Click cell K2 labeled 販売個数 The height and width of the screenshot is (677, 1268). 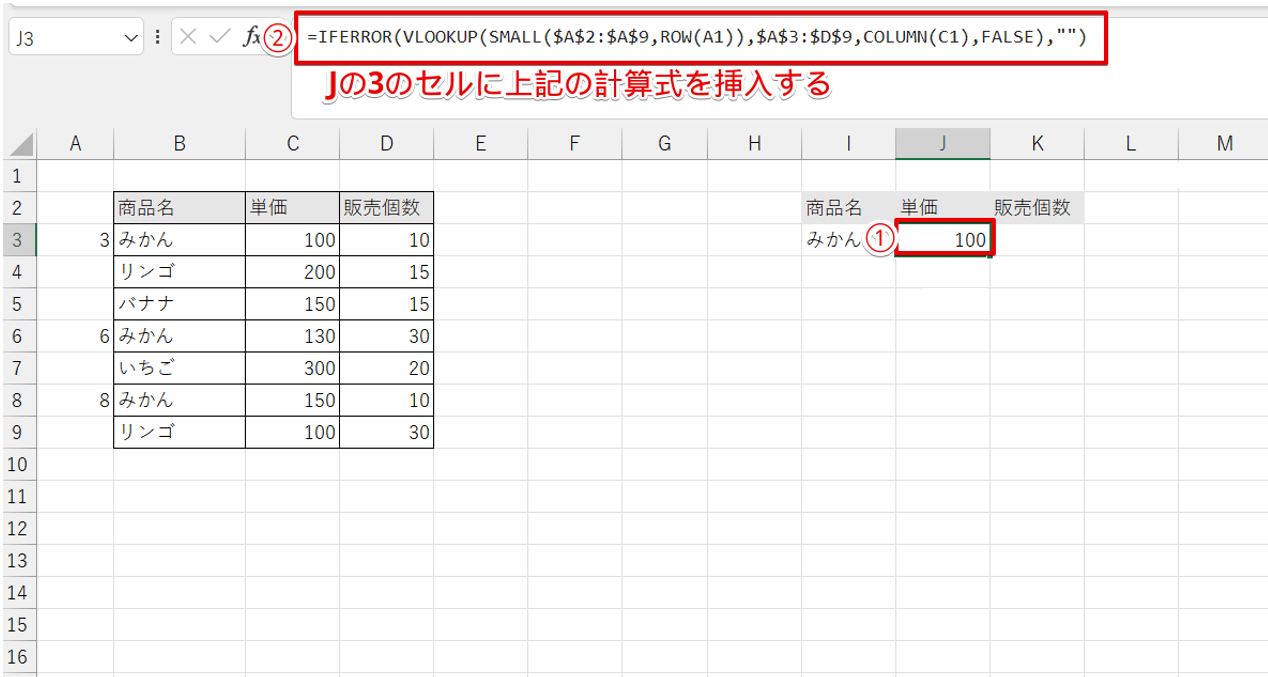click(x=1038, y=208)
